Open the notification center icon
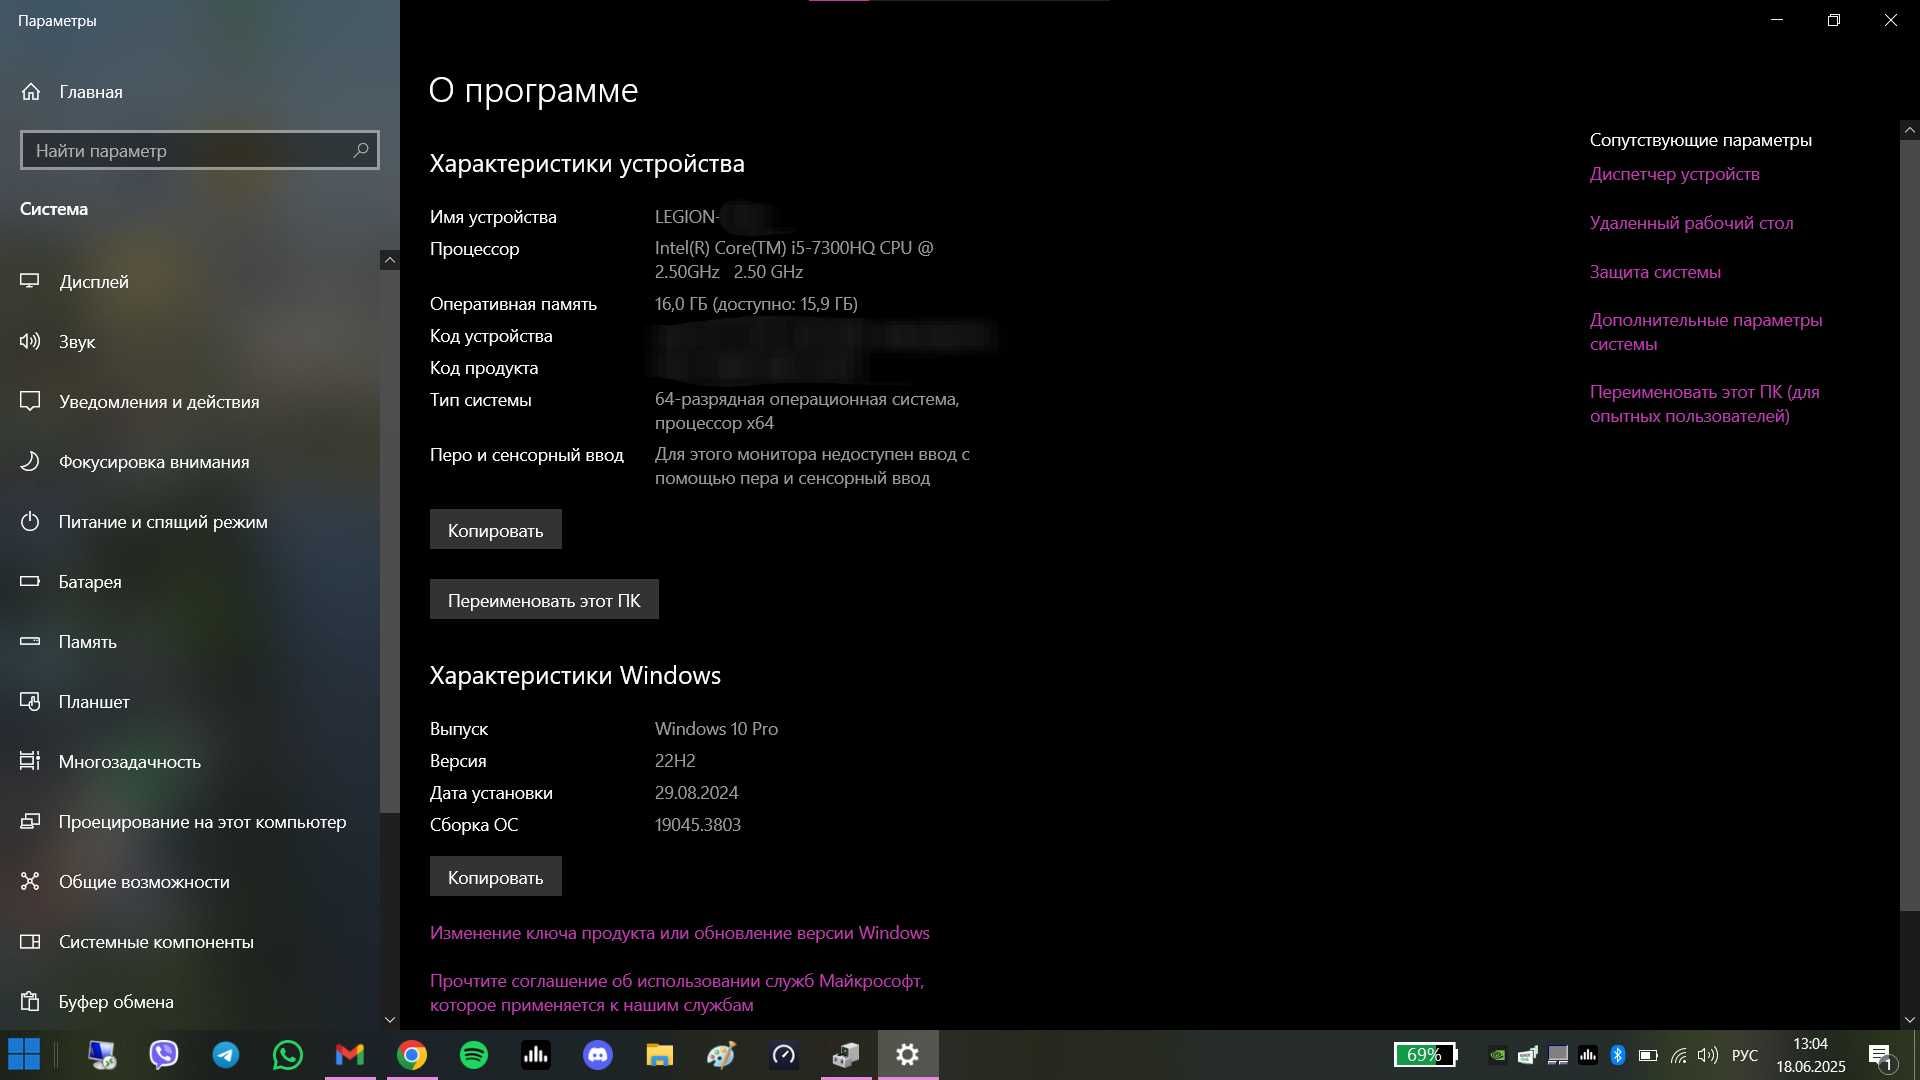The width and height of the screenshot is (1920, 1080). click(x=1881, y=1055)
